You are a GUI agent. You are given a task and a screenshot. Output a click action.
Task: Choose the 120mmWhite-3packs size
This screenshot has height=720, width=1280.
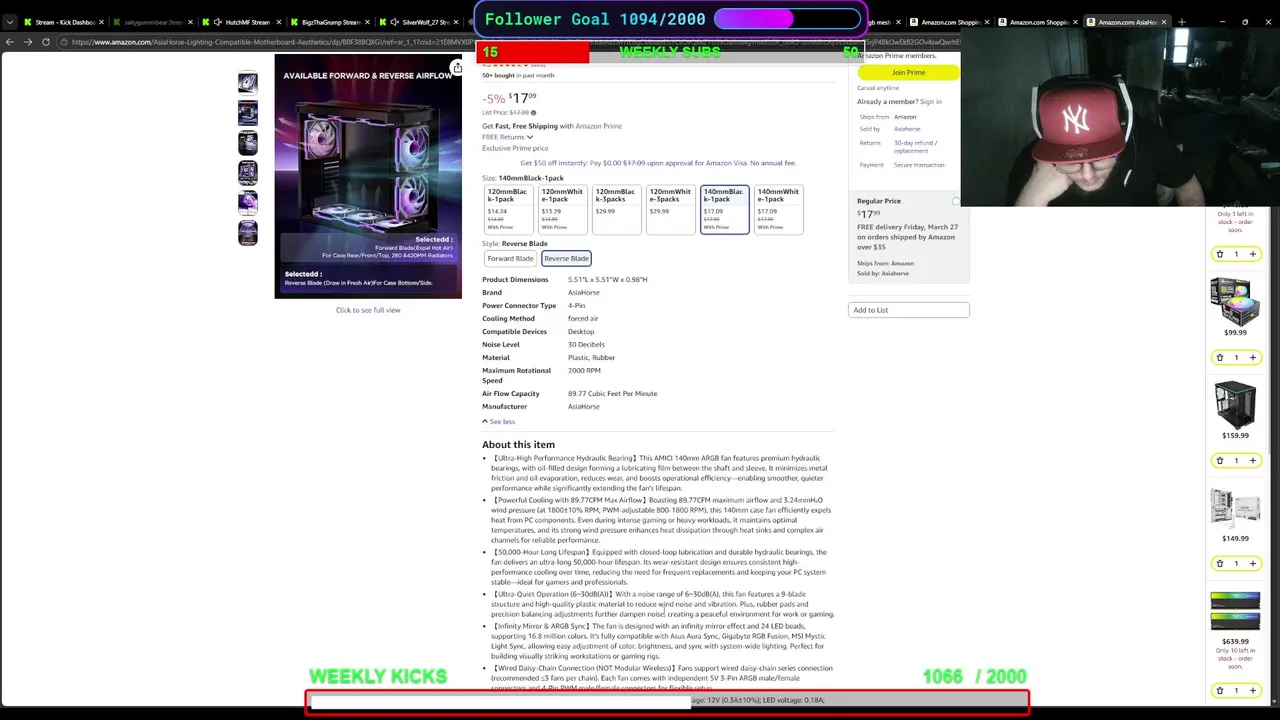click(x=670, y=209)
